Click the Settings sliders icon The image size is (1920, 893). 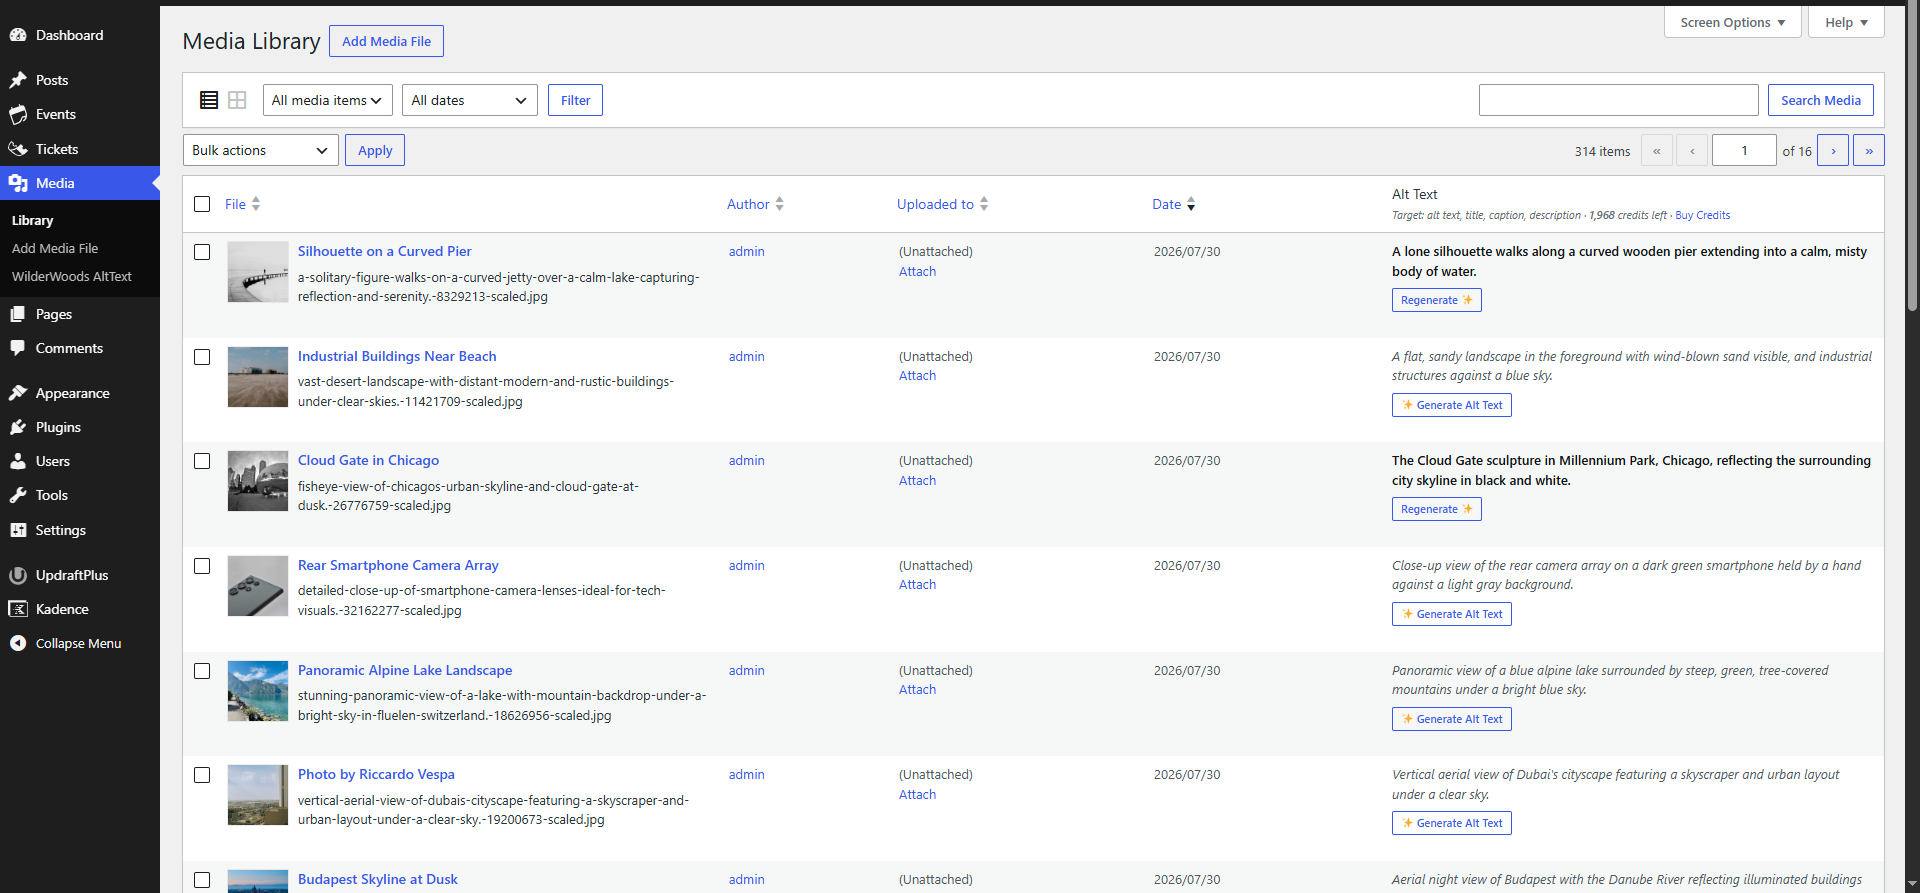point(18,530)
